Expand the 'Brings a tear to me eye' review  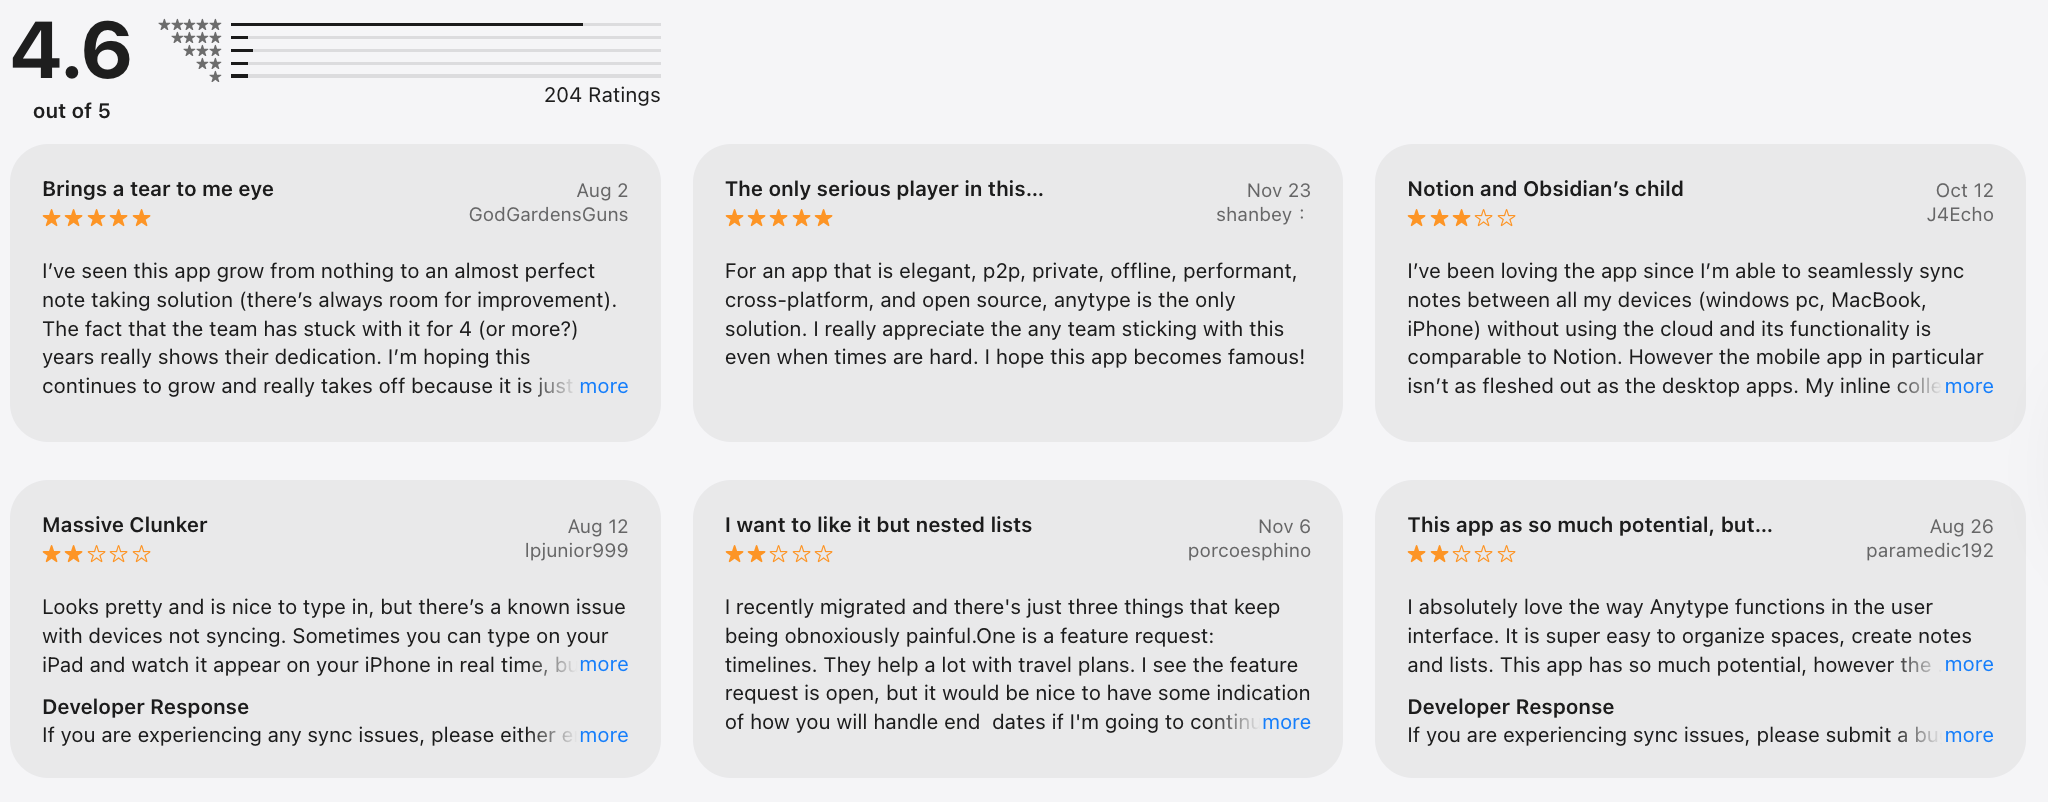(603, 386)
